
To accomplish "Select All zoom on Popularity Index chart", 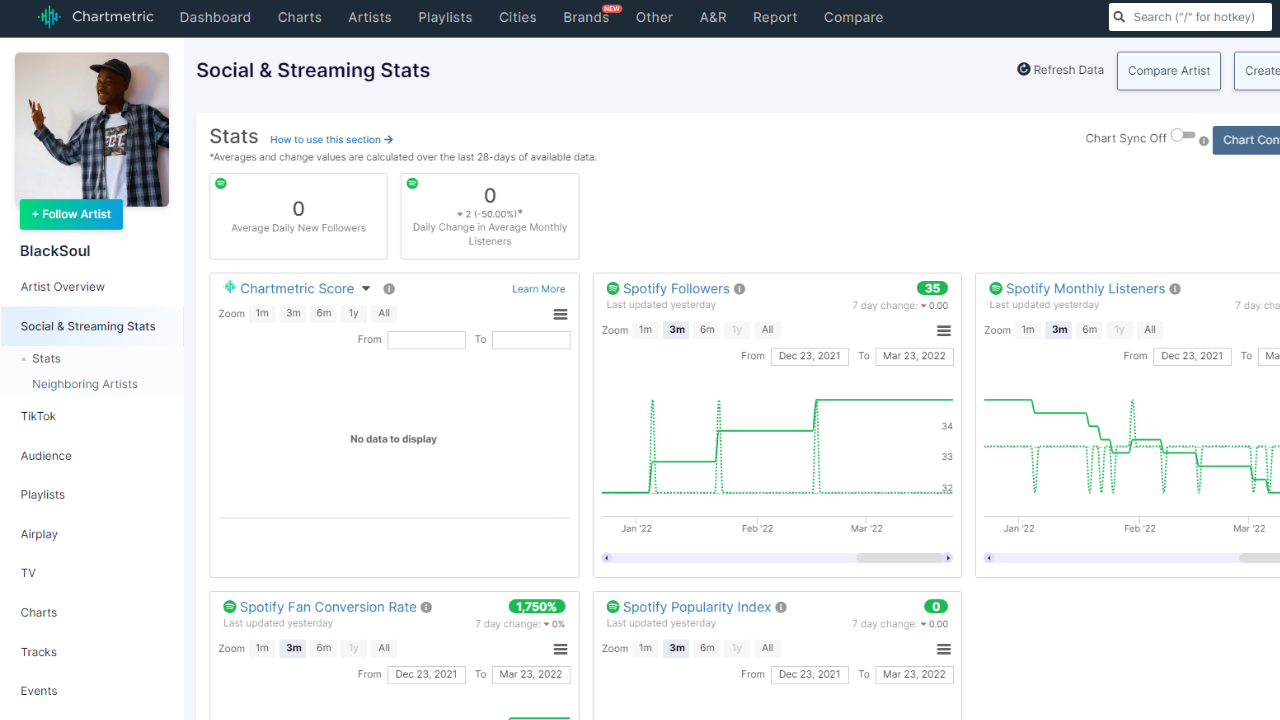I will tap(767, 648).
